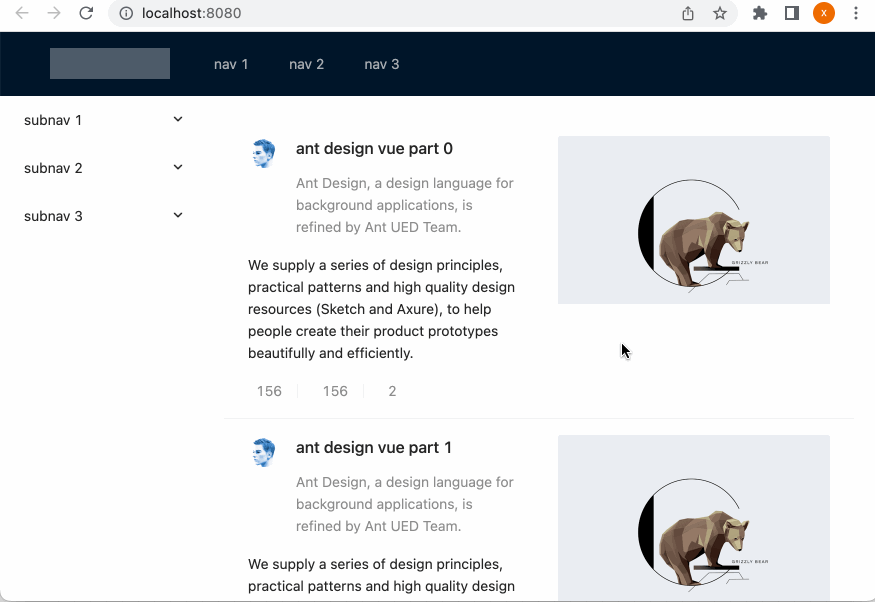Click part 1's 'Ant Design, a design language' description
Viewport: 875px width, 602px height.
[x=405, y=504]
